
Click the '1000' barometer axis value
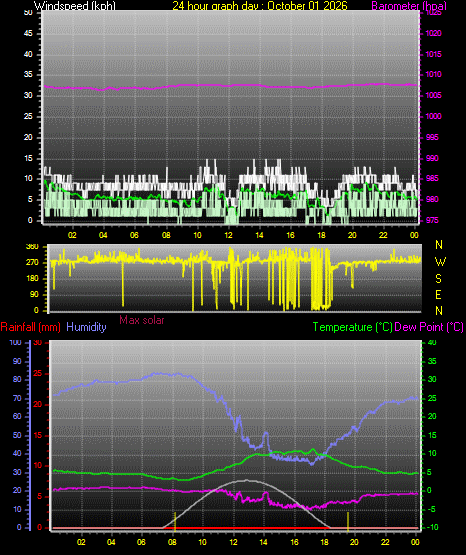coord(433,116)
